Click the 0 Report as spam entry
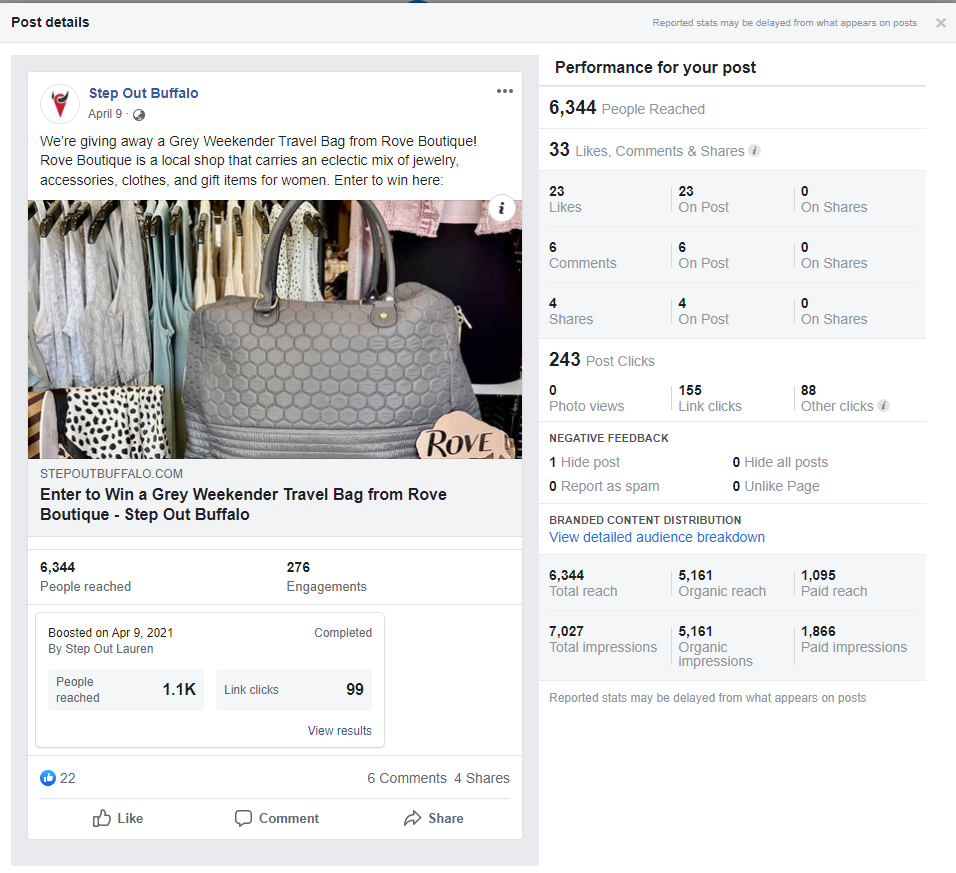This screenshot has width=956, height=873. coord(604,486)
